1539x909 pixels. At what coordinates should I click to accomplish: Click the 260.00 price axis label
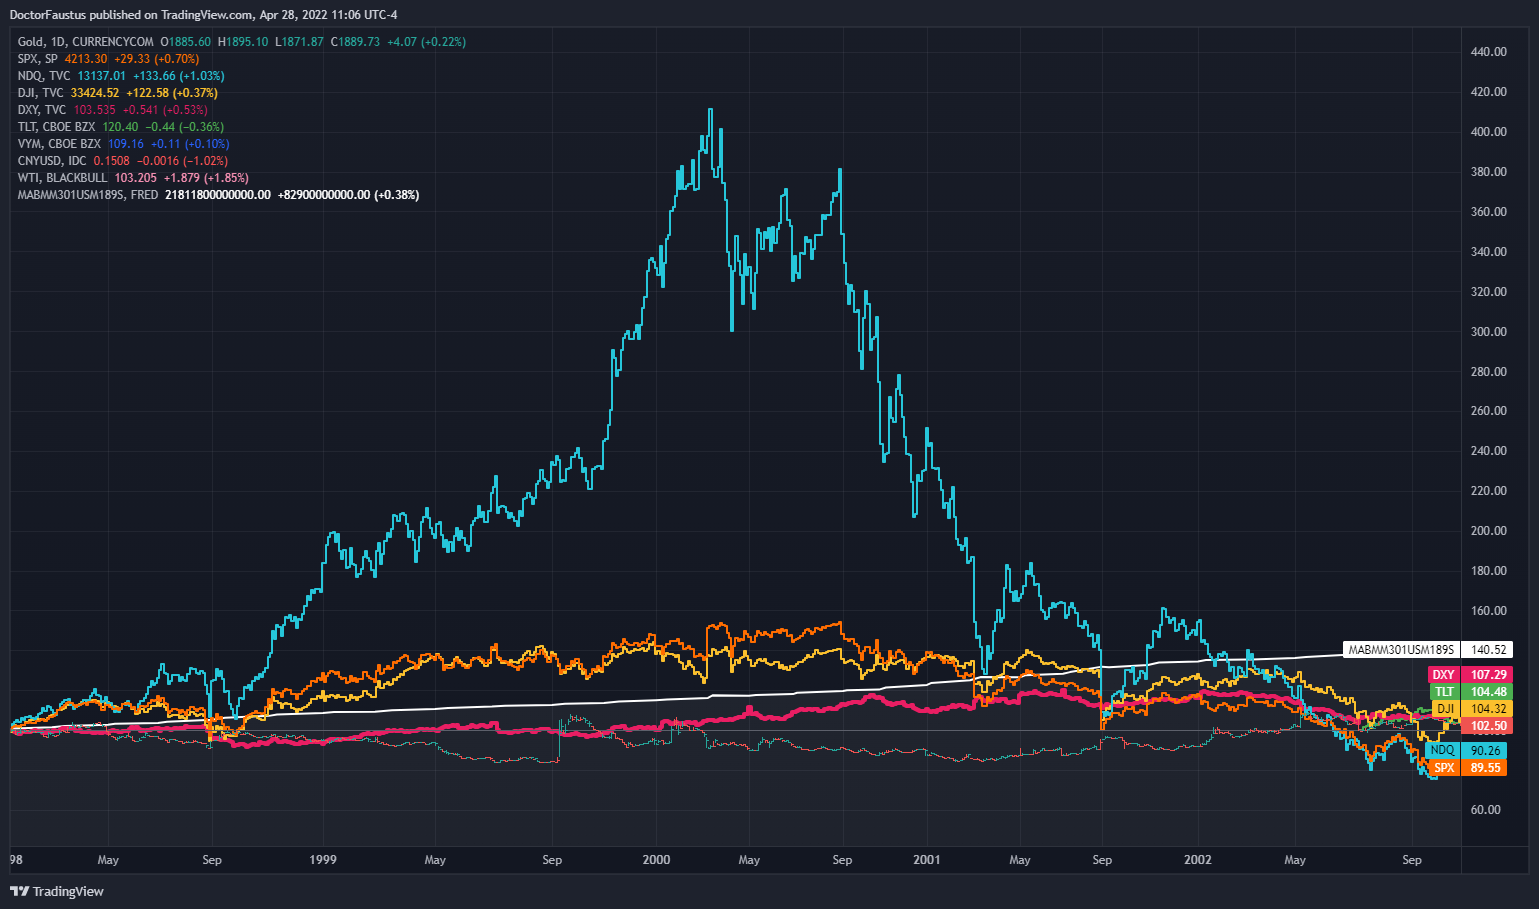1488,411
